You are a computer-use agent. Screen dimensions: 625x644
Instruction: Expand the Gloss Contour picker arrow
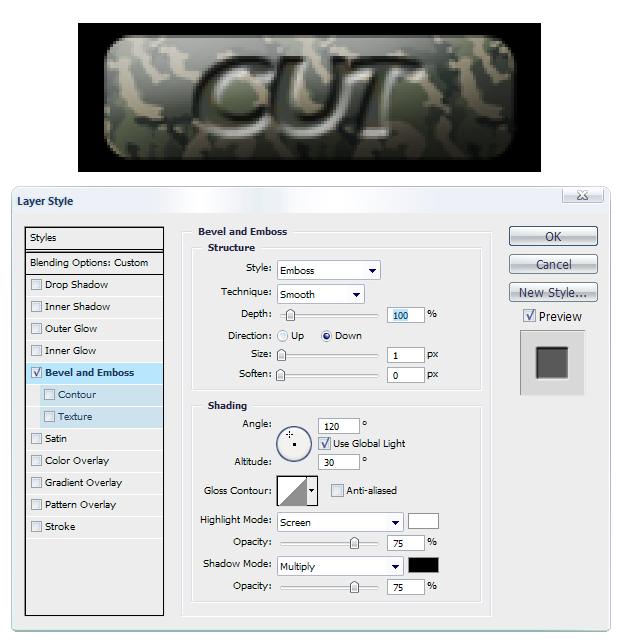[x=312, y=491]
